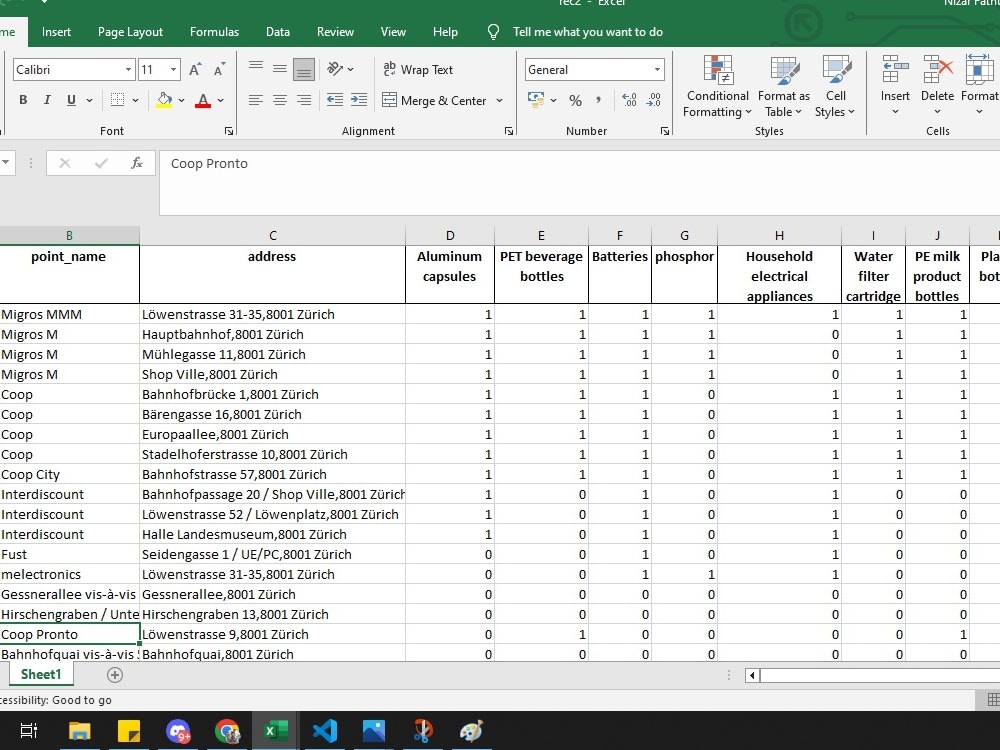Add a new sheet with plus icon
The height and width of the screenshot is (750, 1000).
click(x=115, y=675)
